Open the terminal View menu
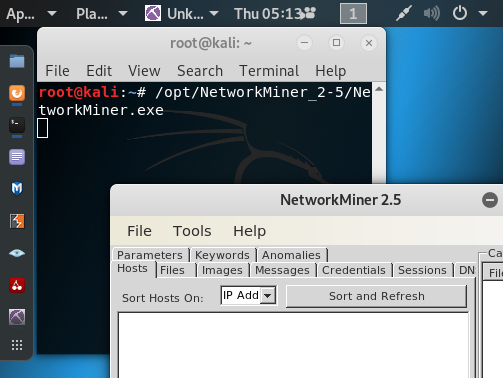The height and width of the screenshot is (378, 503). click(144, 71)
